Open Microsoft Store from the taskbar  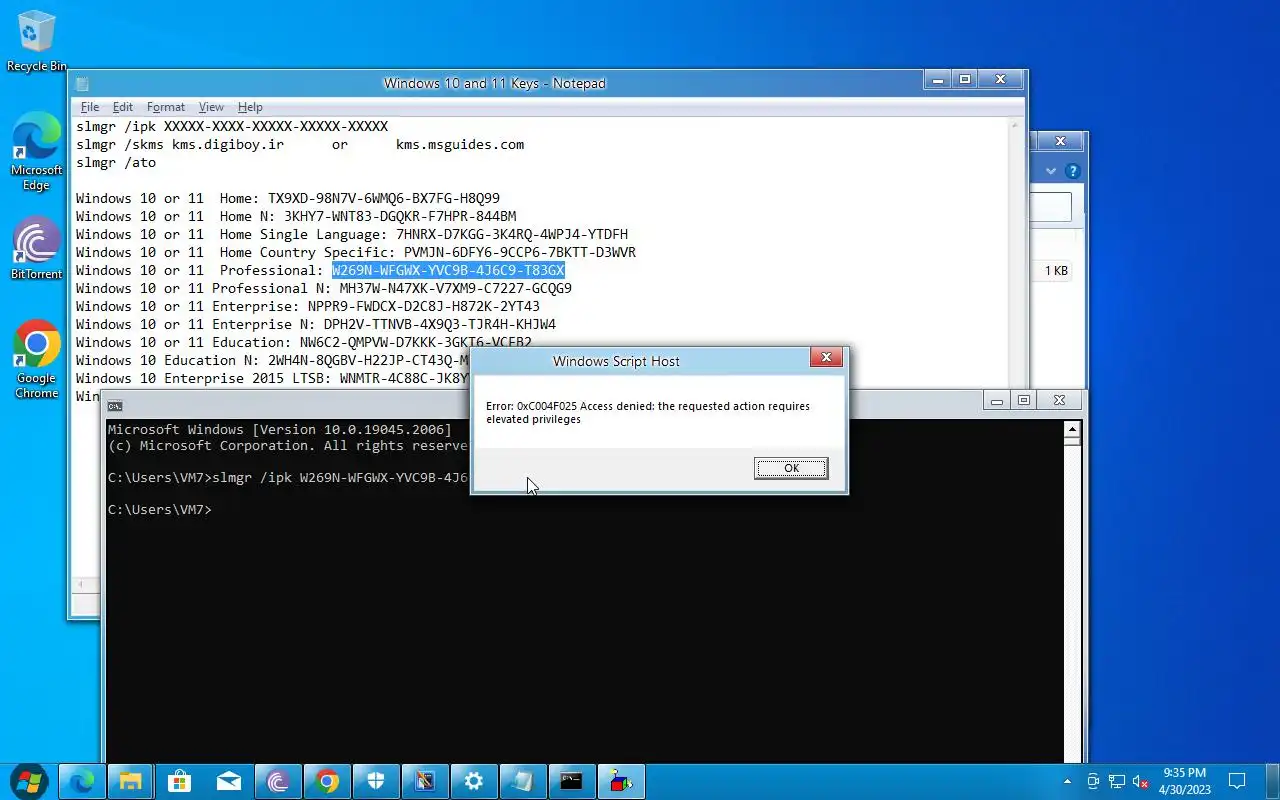180,781
